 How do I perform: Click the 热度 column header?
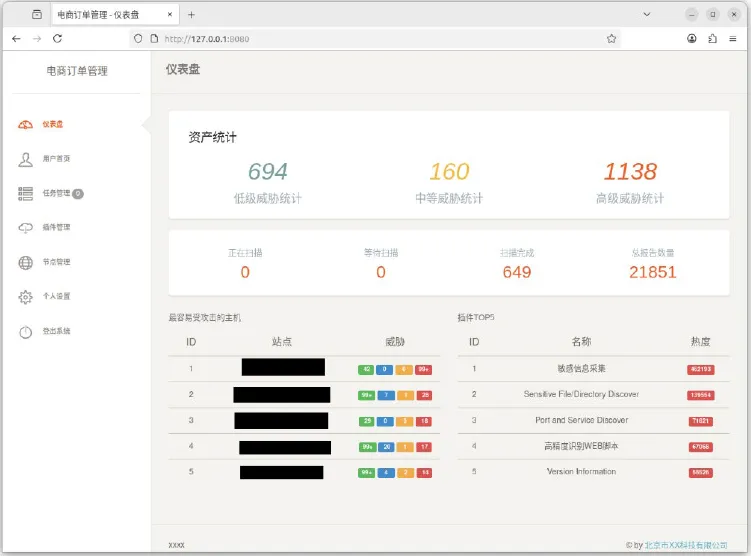(700, 341)
